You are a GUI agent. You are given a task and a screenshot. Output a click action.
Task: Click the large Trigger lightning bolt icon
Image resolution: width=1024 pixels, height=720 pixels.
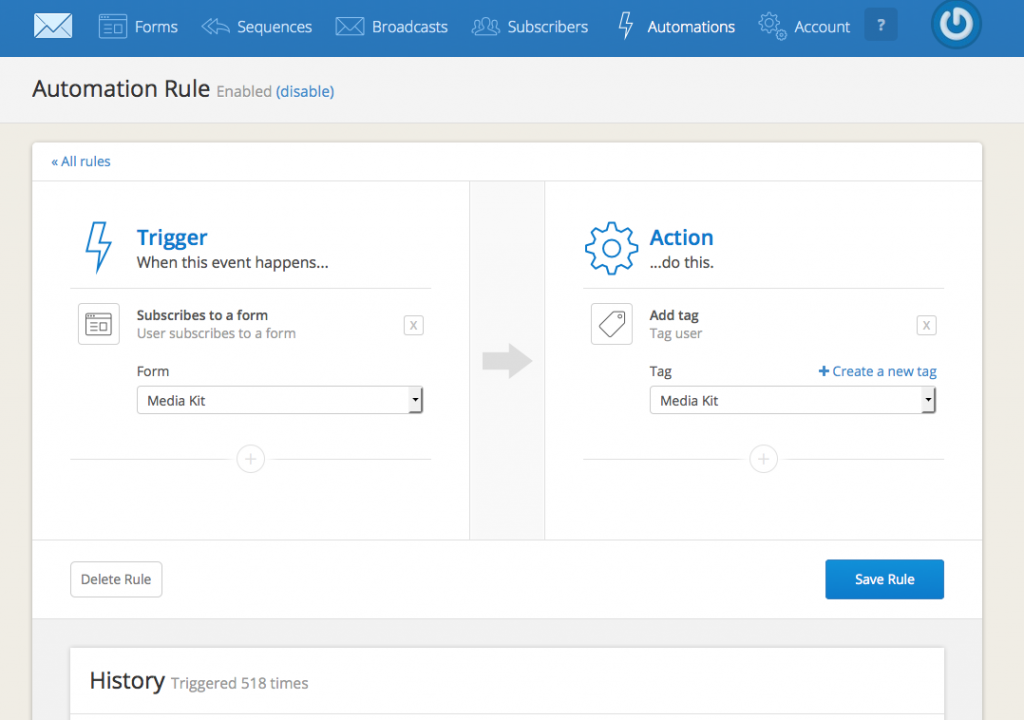click(99, 247)
